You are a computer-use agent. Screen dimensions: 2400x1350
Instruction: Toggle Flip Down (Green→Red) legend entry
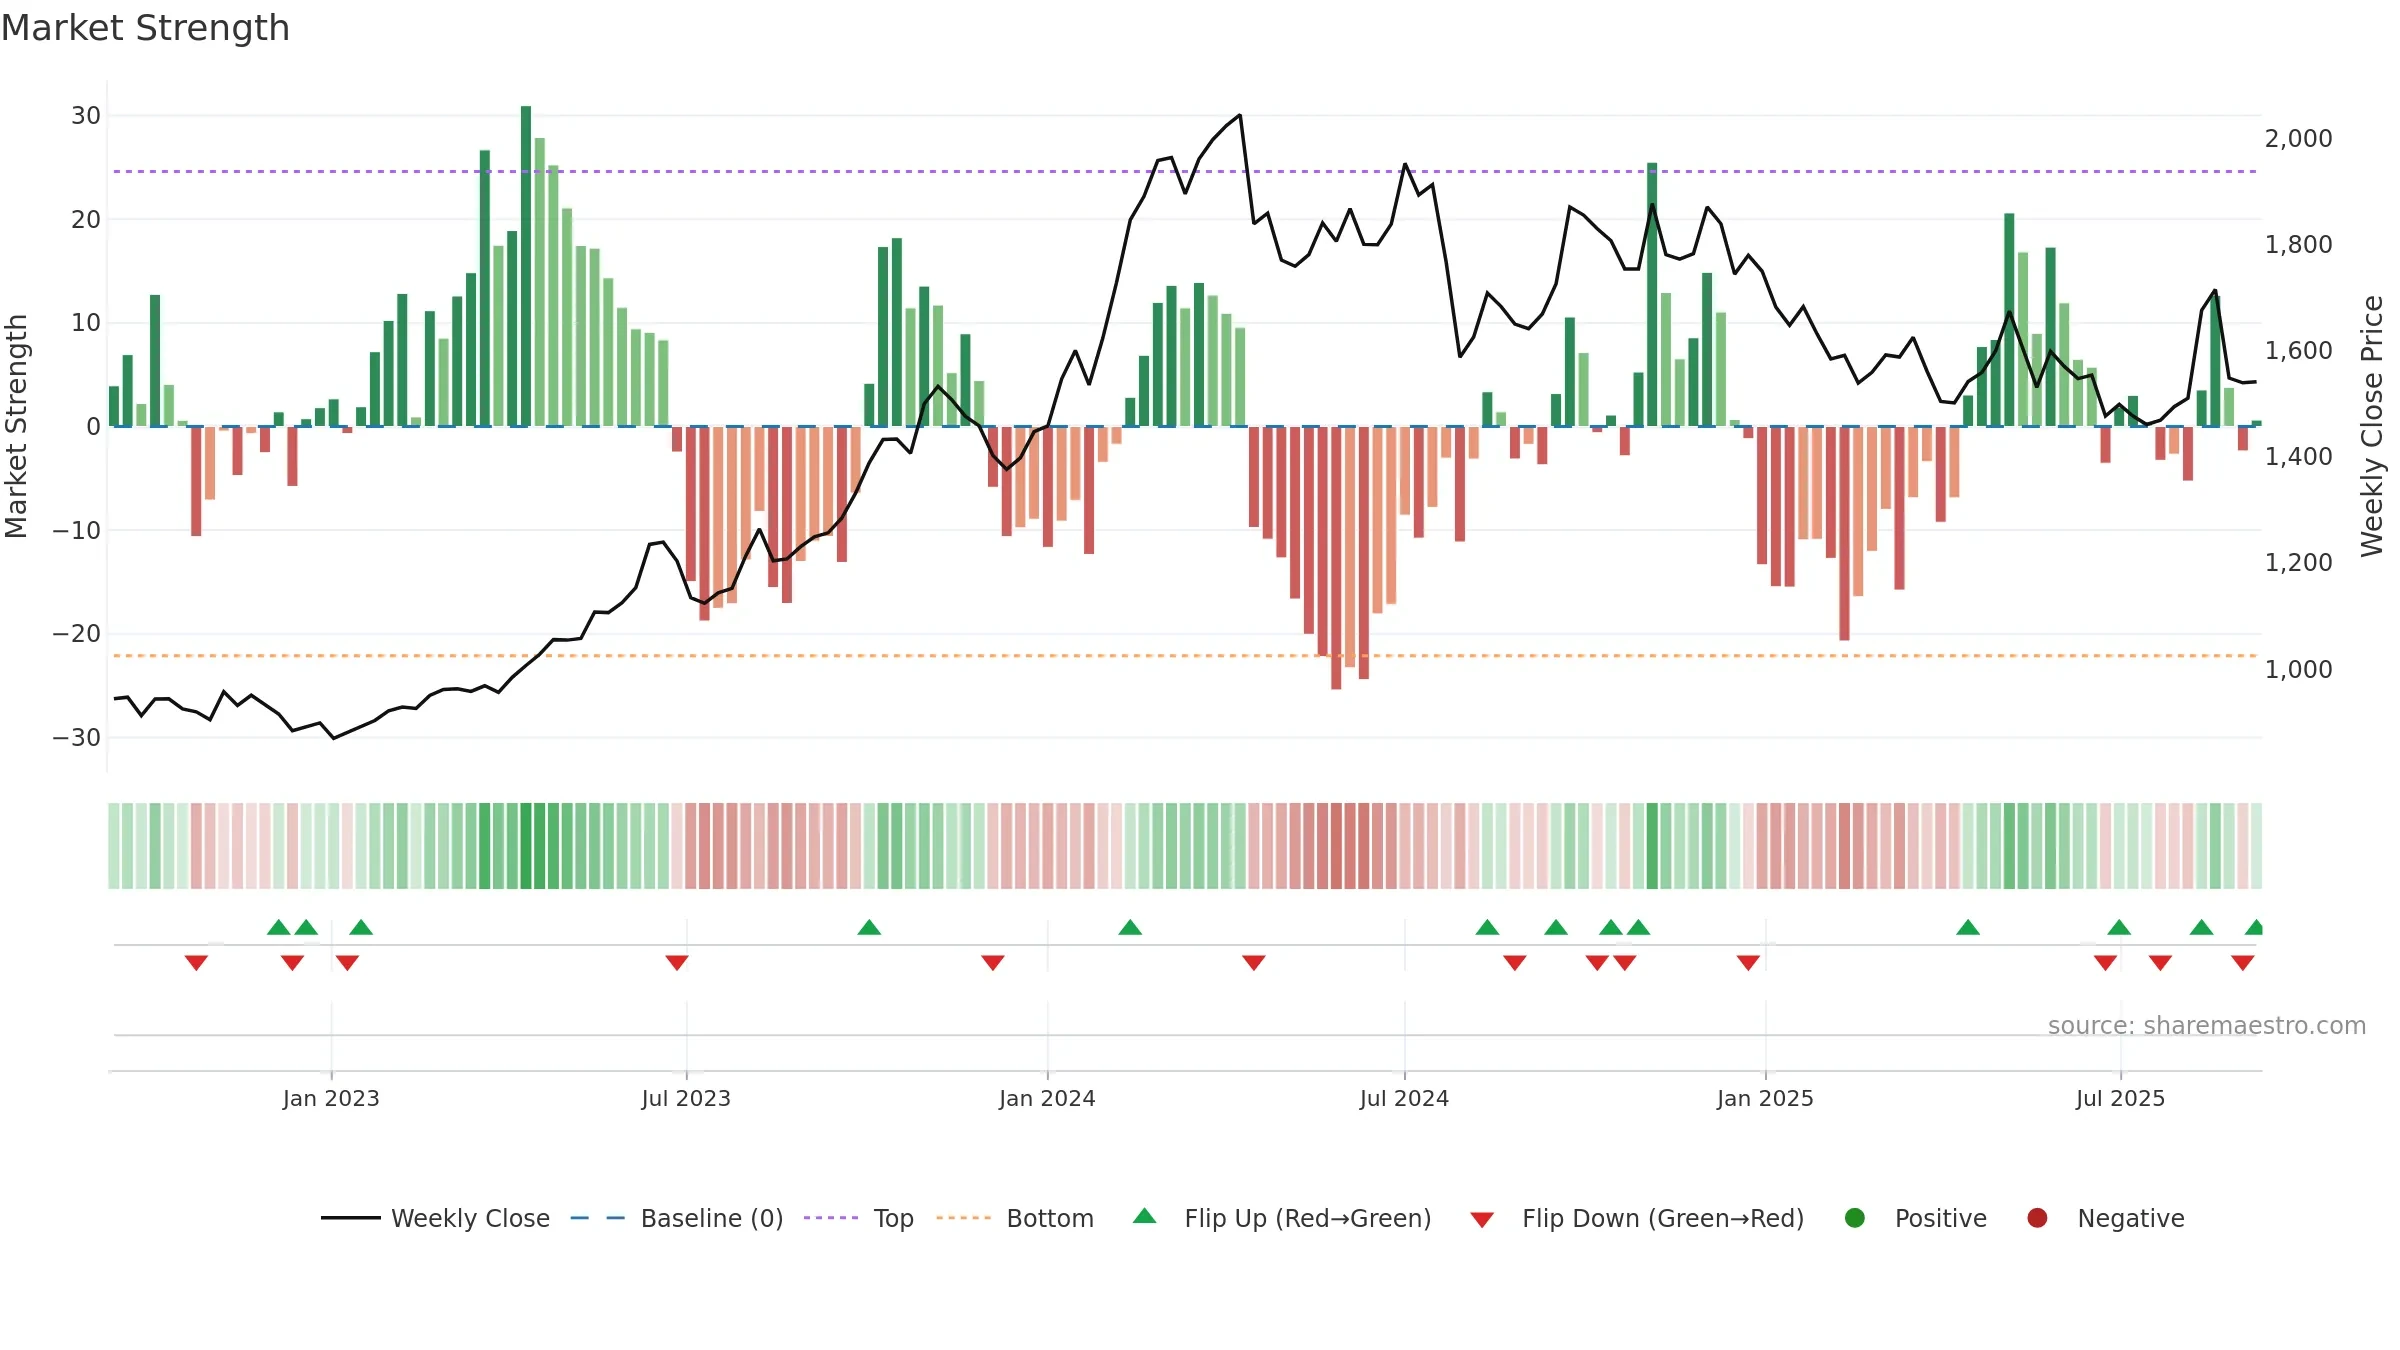point(1637,1218)
